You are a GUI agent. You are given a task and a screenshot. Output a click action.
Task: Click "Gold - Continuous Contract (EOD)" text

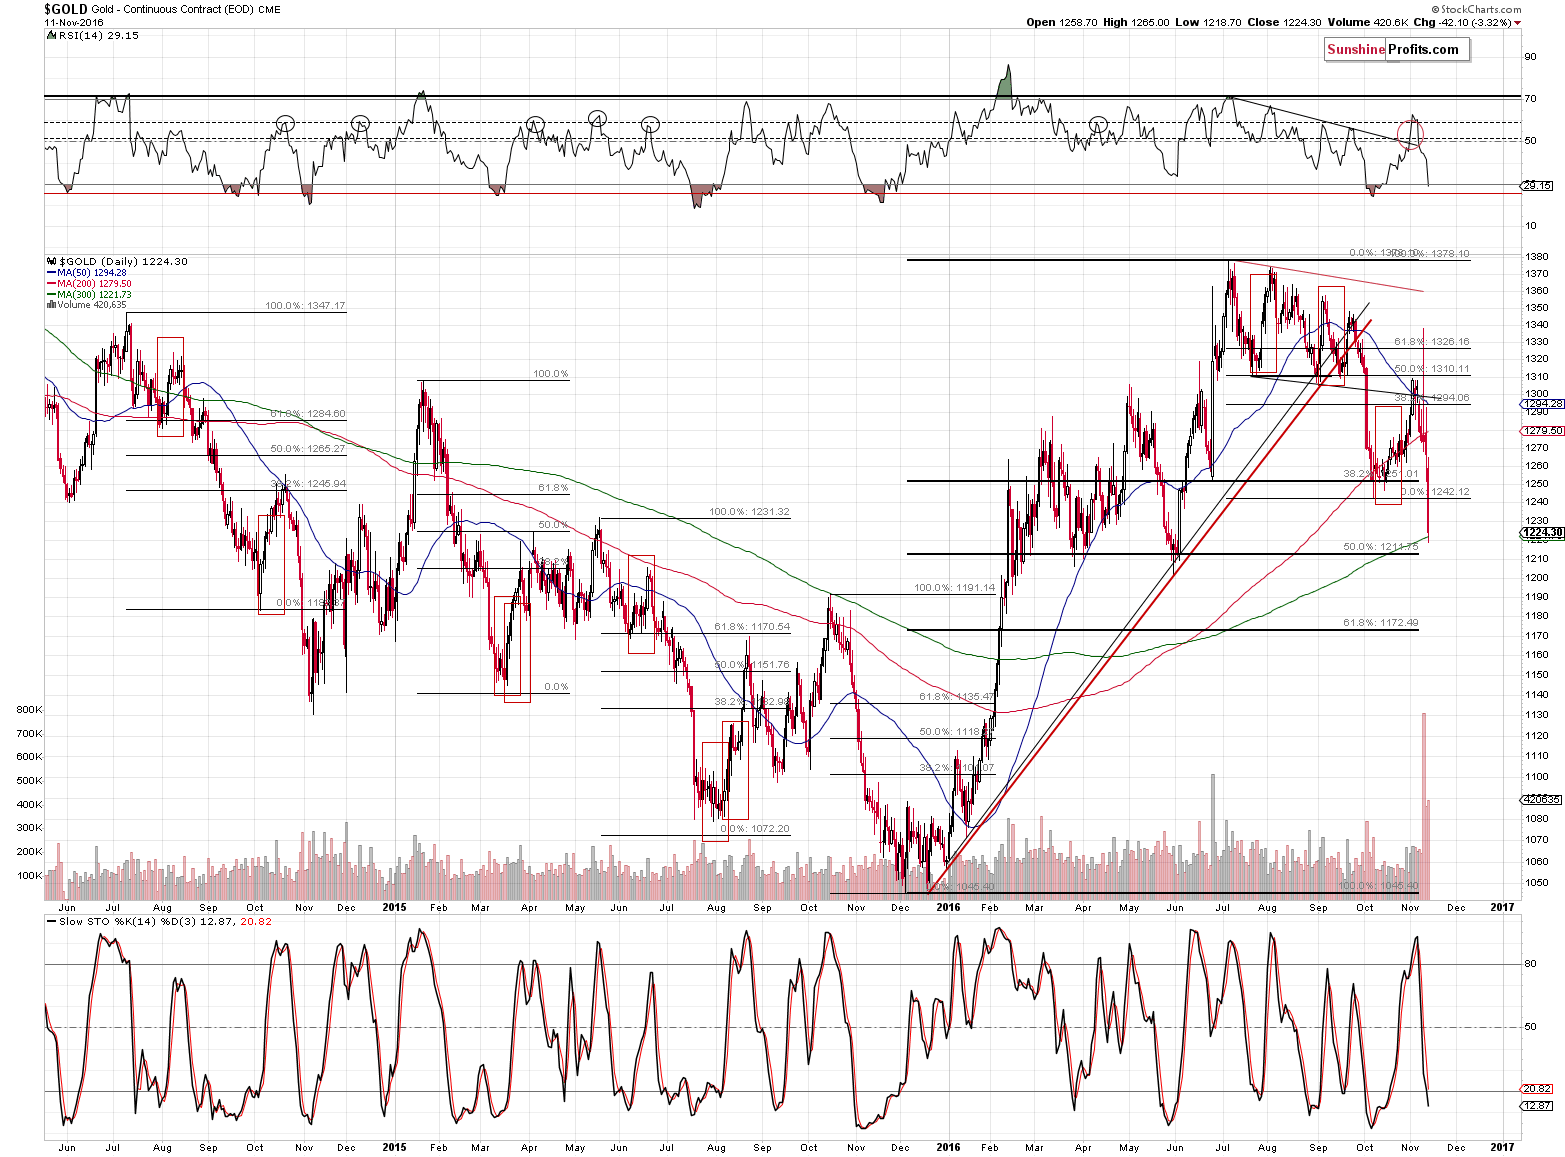tap(172, 9)
